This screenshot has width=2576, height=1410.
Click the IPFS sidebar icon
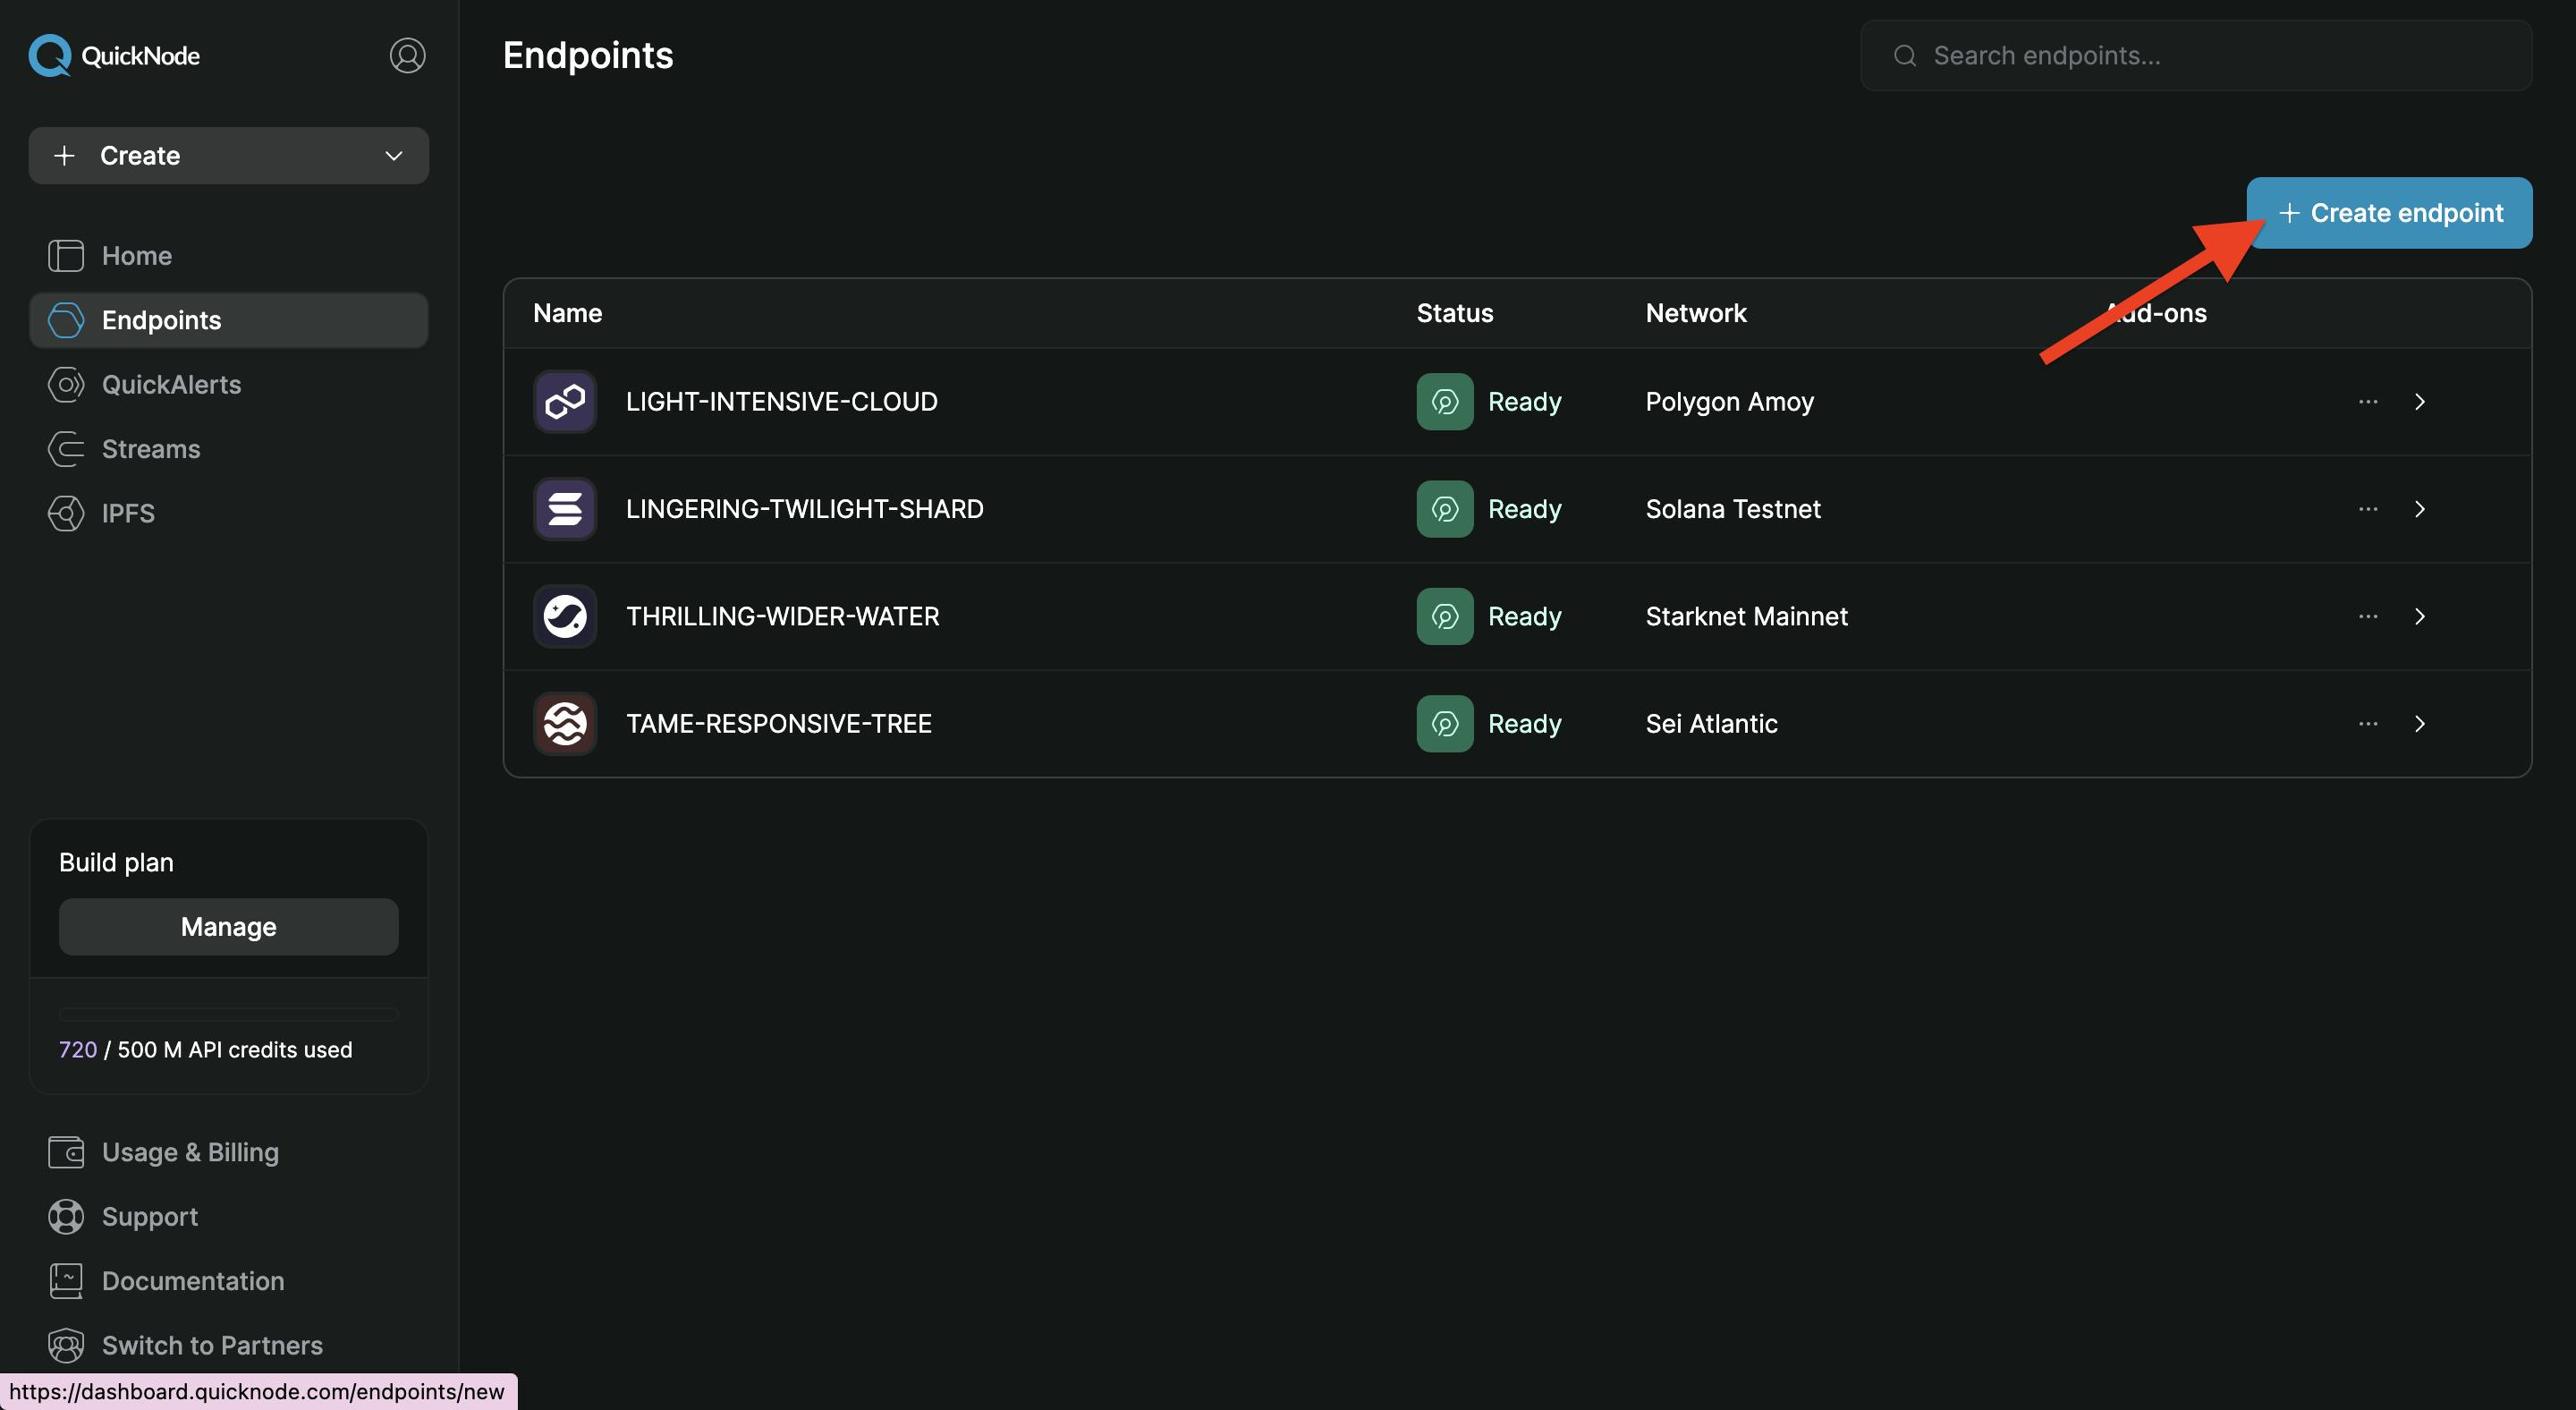[66, 513]
